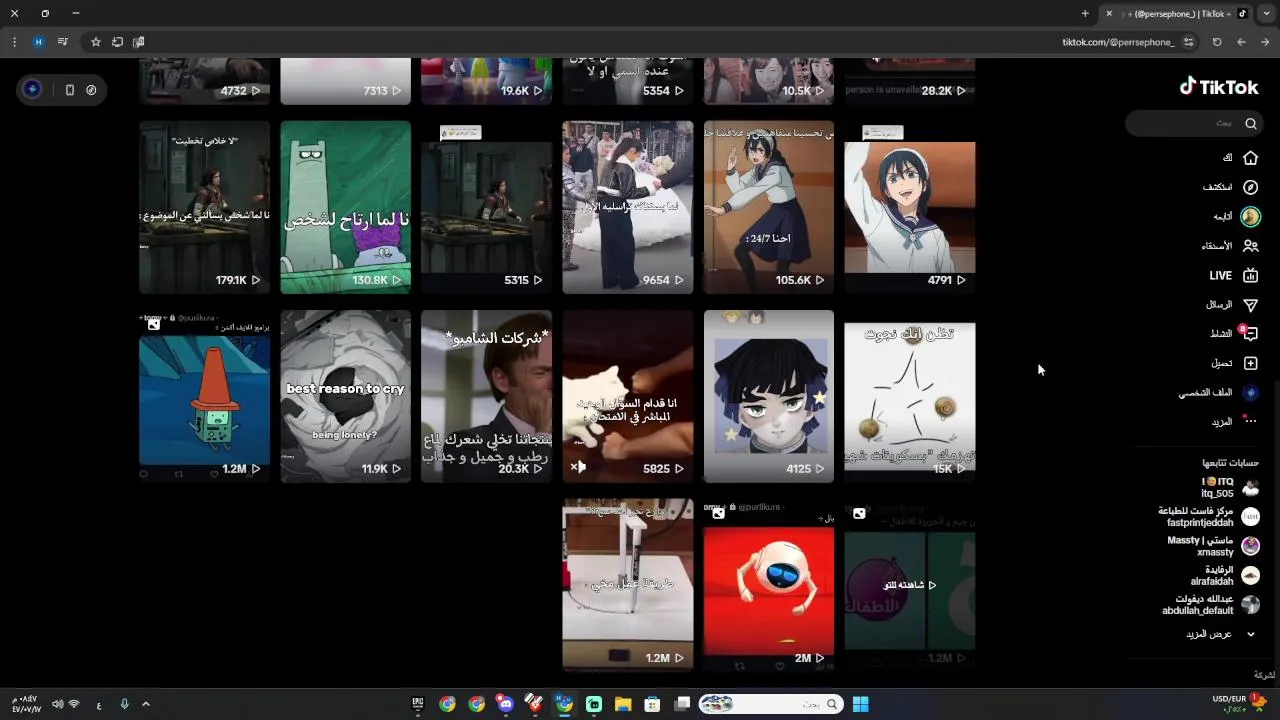The image size is (1280, 720).
Task: Click the site settings icon in address bar
Action: click(1188, 42)
